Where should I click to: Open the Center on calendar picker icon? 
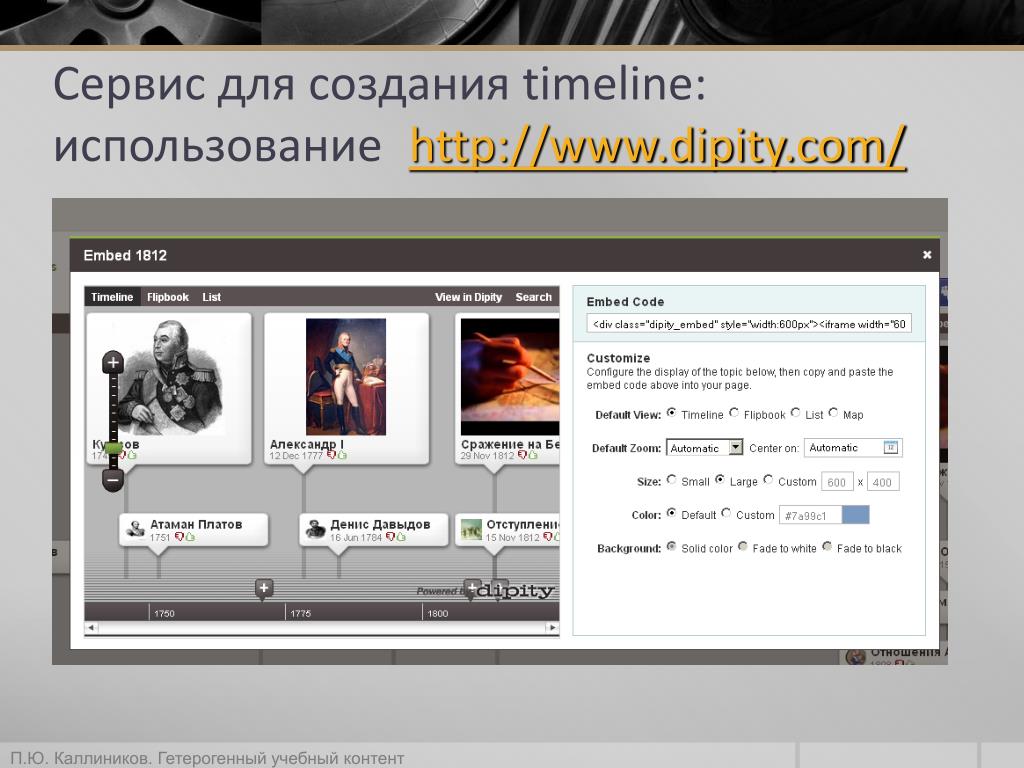pos(890,447)
